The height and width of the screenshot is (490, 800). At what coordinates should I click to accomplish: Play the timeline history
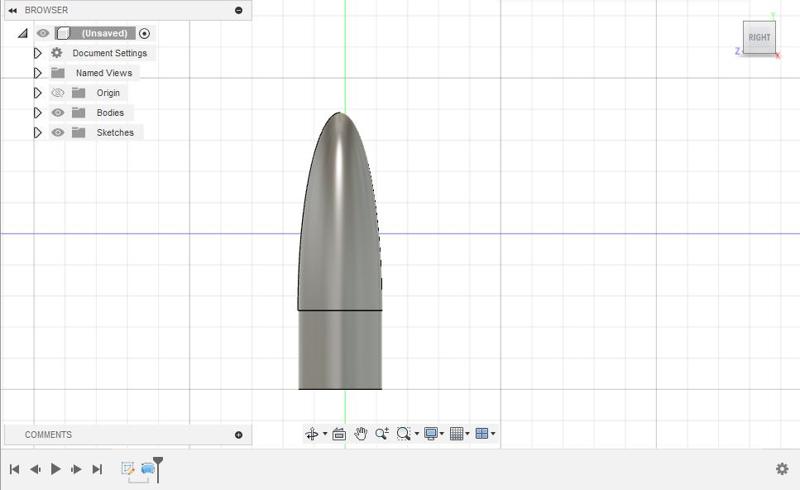click(x=56, y=469)
